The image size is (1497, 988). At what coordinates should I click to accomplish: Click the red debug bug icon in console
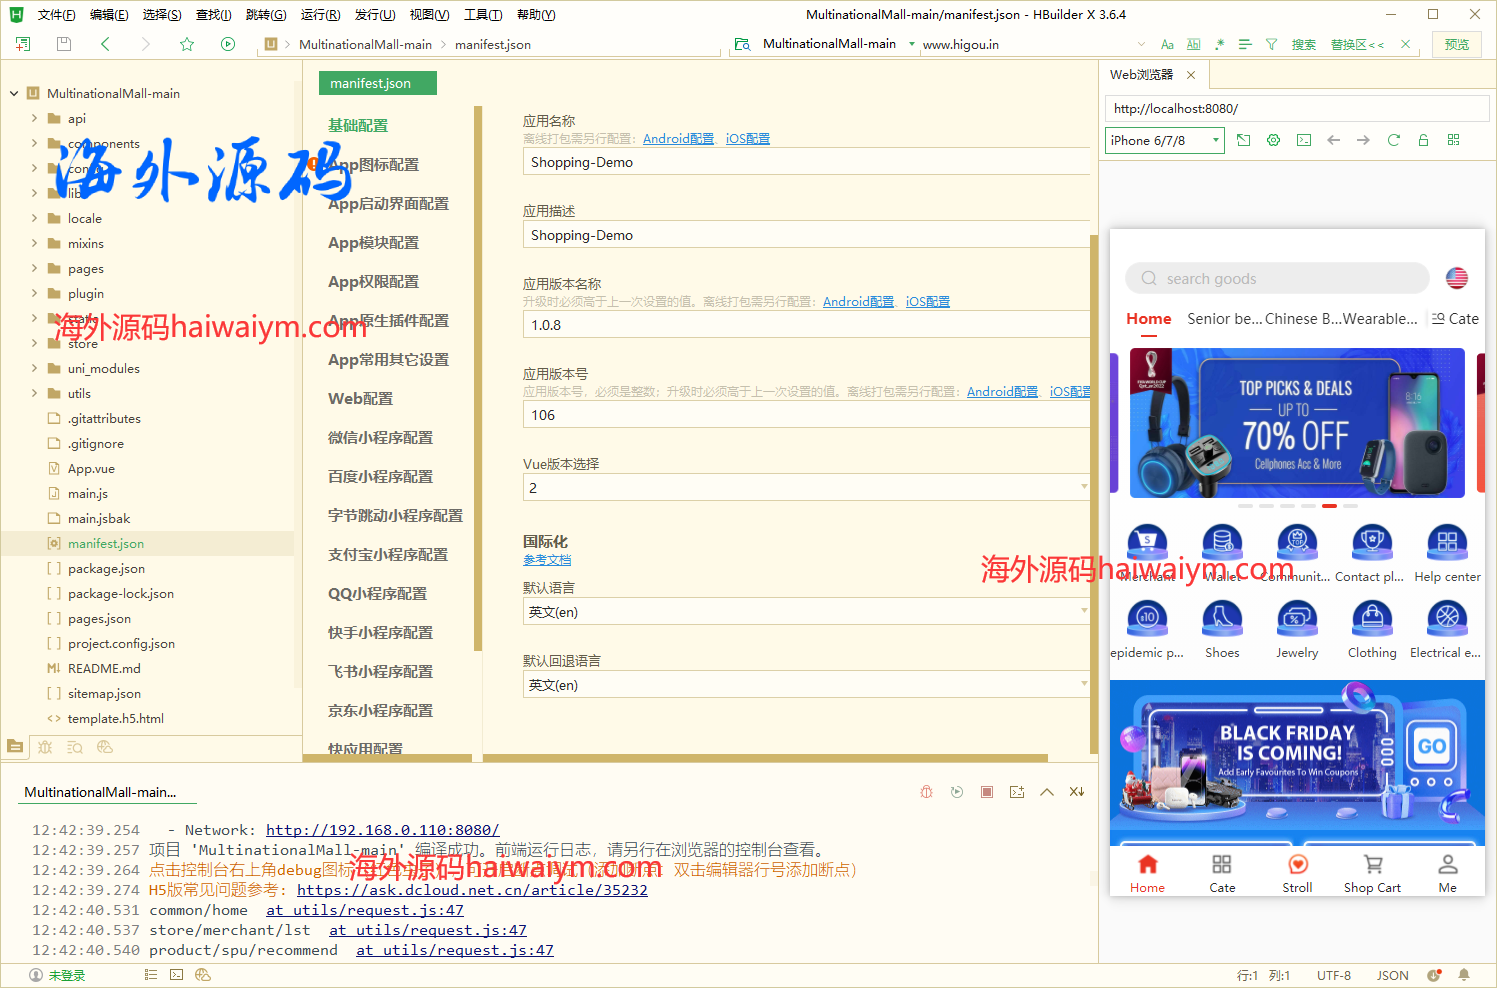[x=927, y=792]
